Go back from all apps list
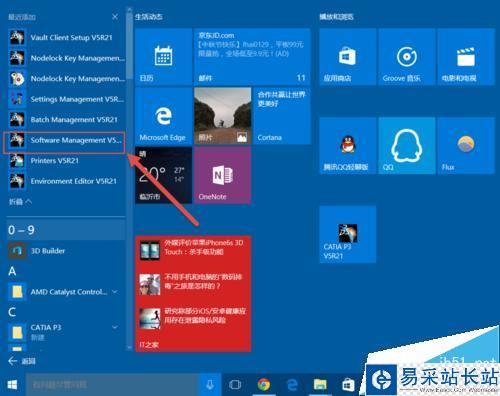Image resolution: width=500 pixels, height=396 pixels. 22,361
